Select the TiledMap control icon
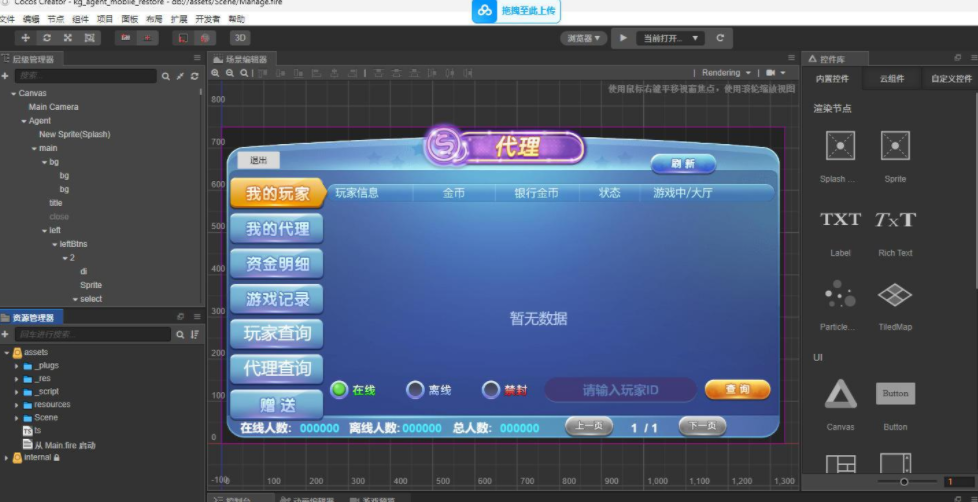The height and width of the screenshot is (502, 978). click(895, 294)
